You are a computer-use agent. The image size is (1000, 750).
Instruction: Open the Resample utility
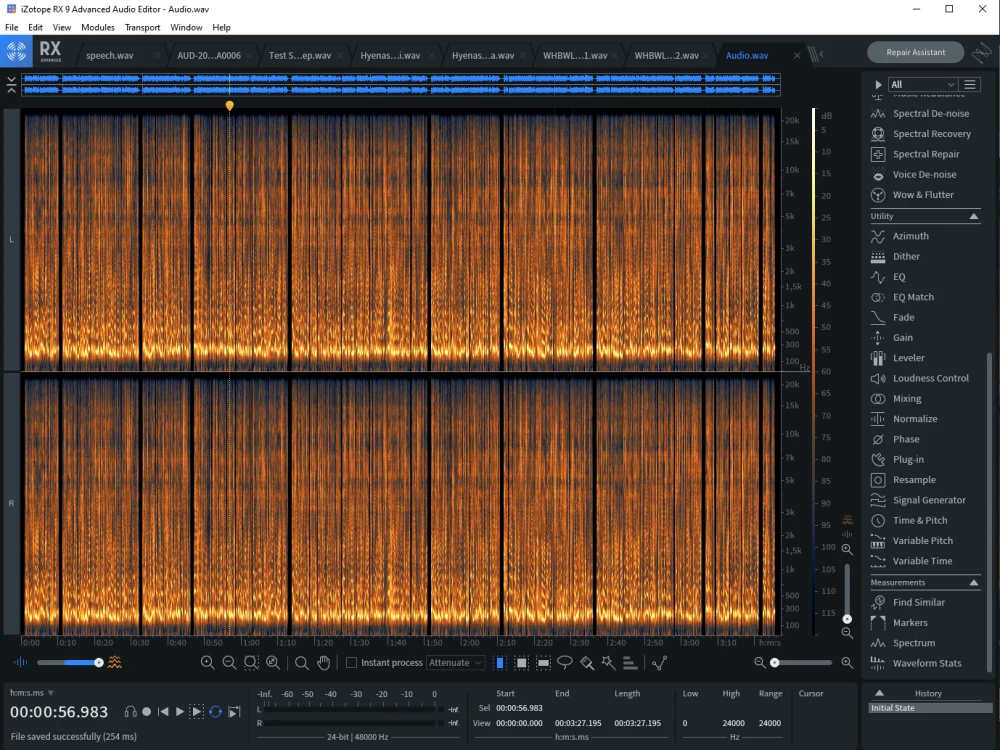click(x=904, y=480)
